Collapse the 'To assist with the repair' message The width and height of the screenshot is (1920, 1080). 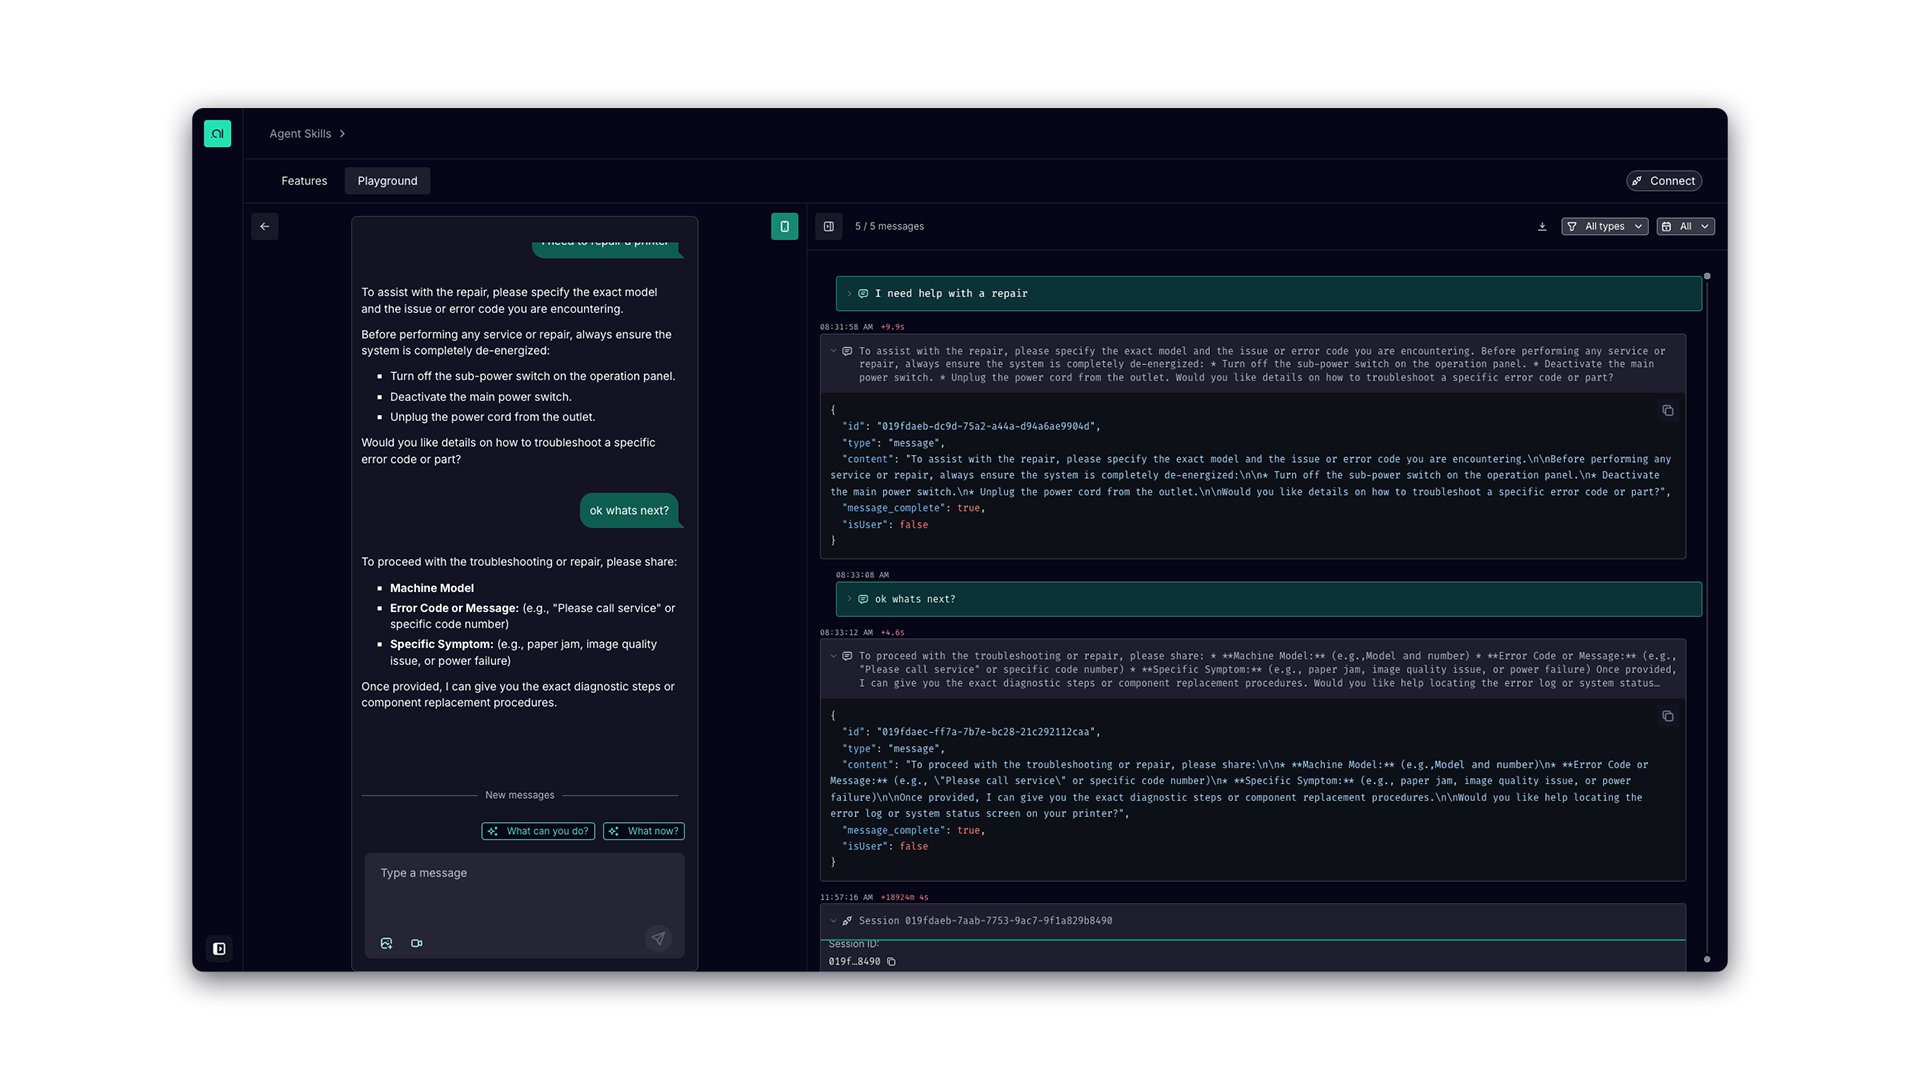[833, 351]
